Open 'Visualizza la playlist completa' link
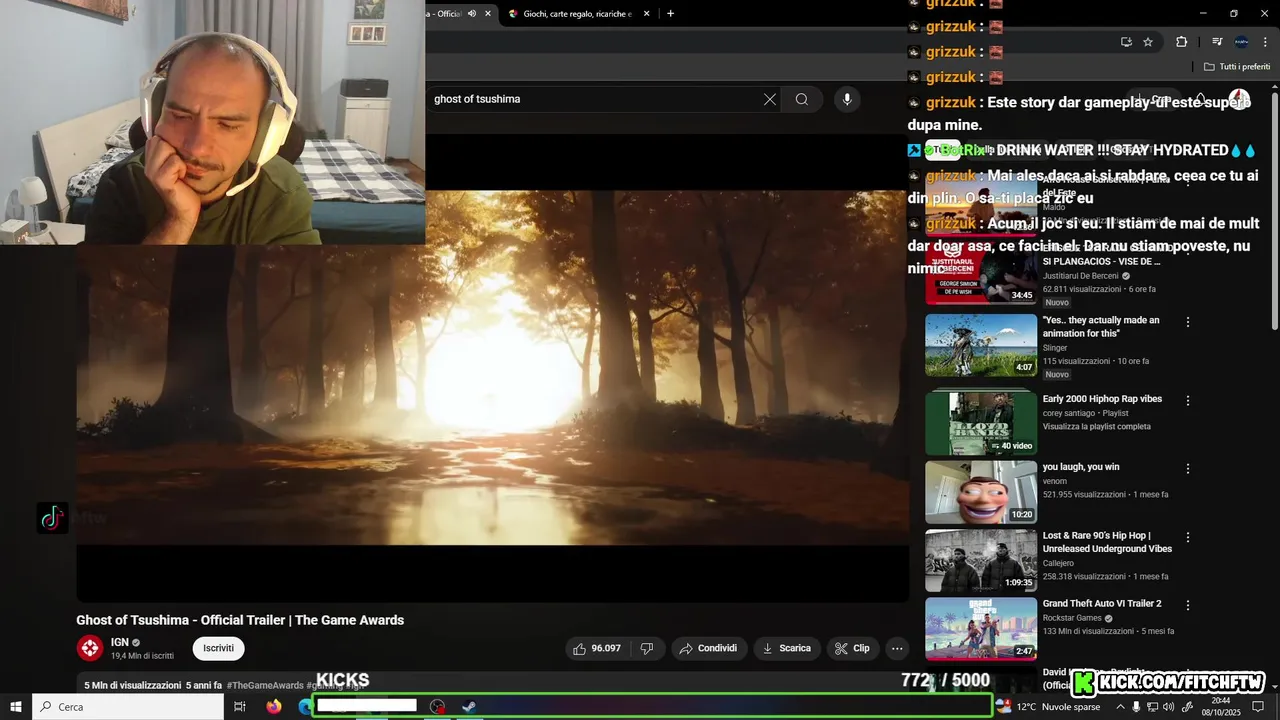Image resolution: width=1280 pixels, height=720 pixels. 1096,426
